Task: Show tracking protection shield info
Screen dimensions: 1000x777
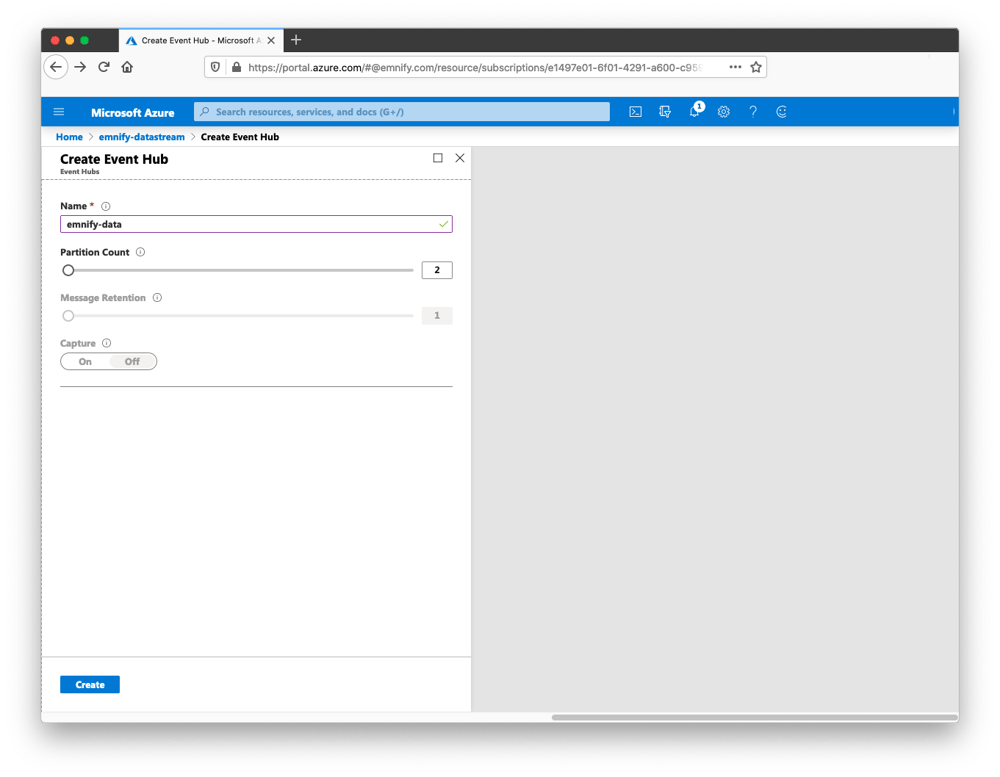Action: pos(216,67)
